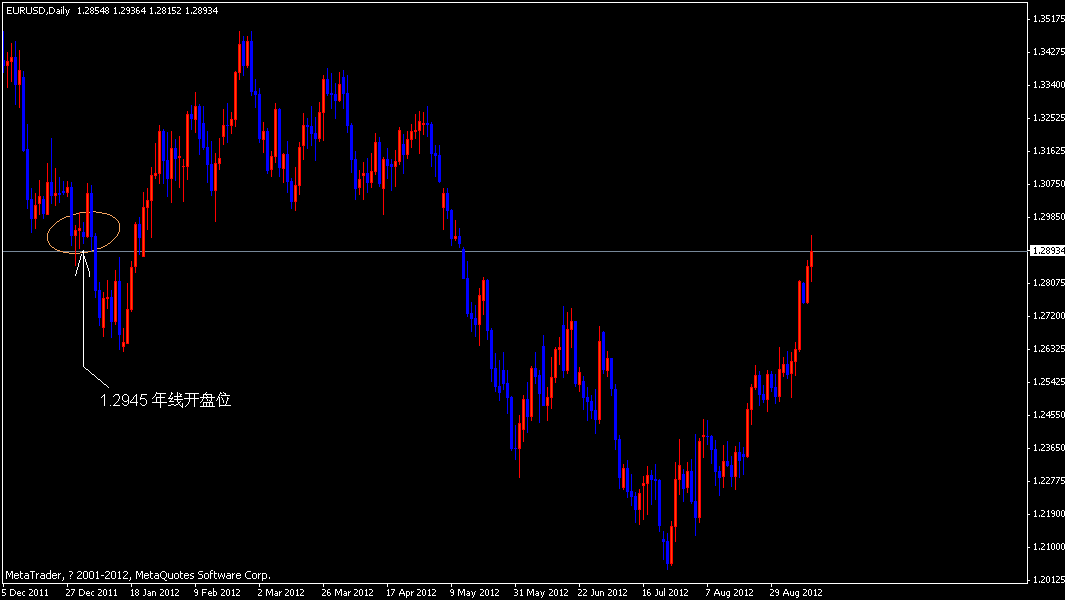Click the 1.23650 price axis label
Screen dimensions: 1065x600
click(x=1048, y=448)
